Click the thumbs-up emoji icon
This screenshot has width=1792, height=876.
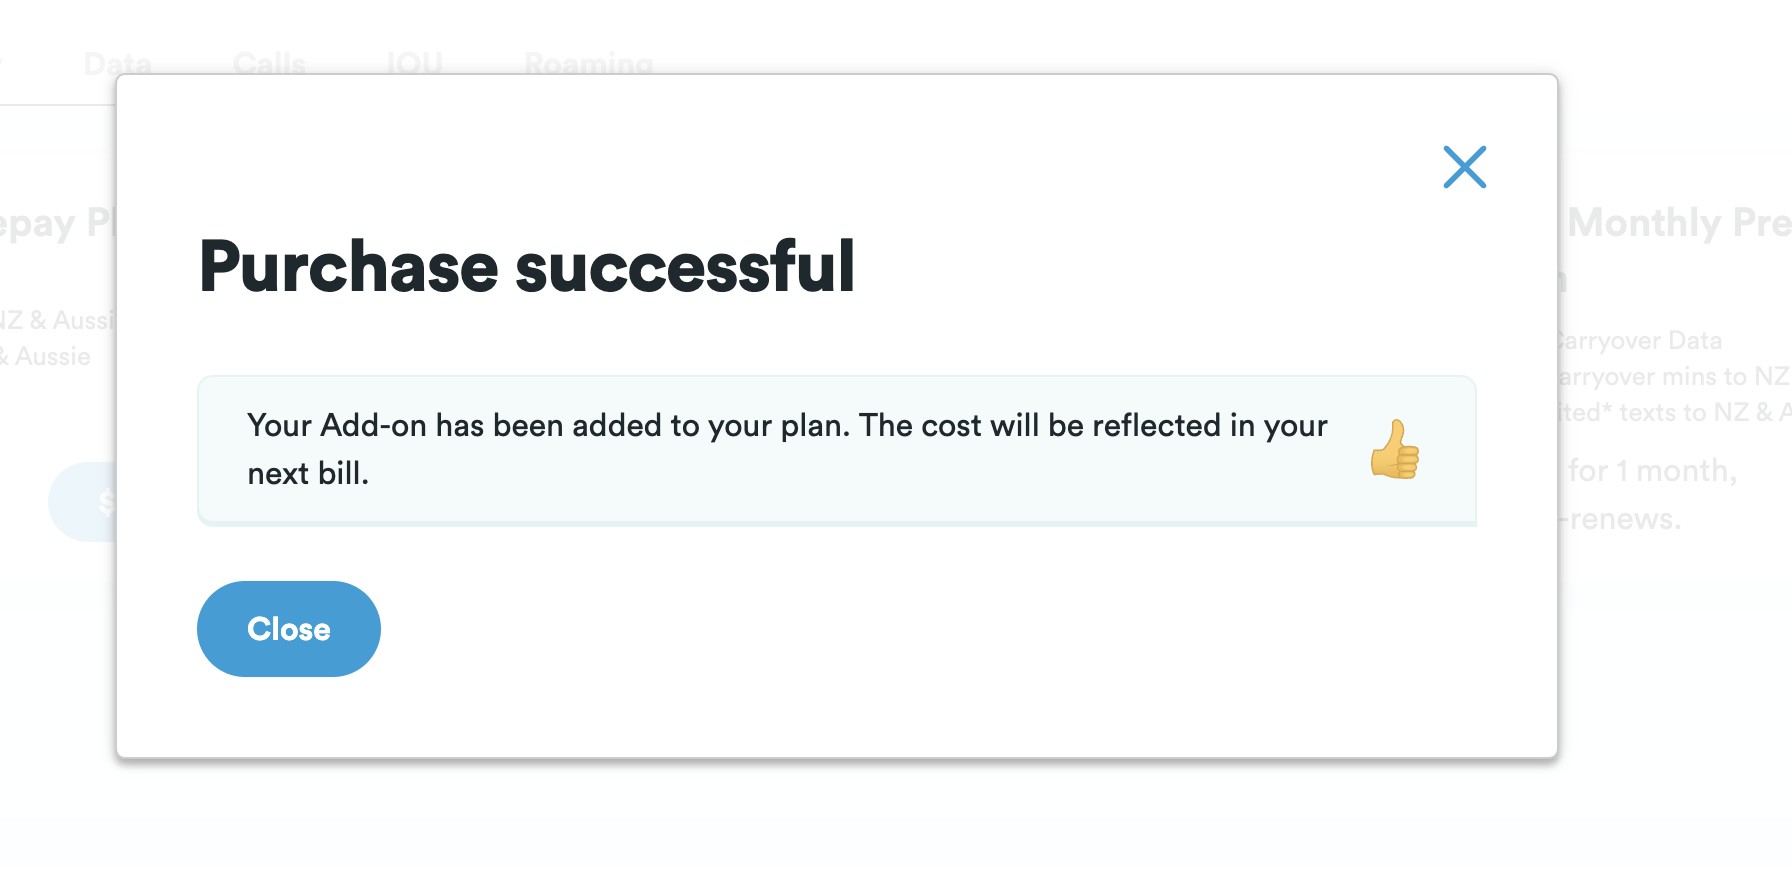click(x=1395, y=449)
